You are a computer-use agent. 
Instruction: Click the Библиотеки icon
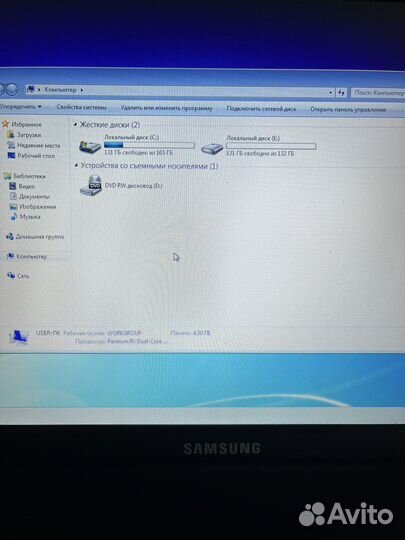(7, 176)
